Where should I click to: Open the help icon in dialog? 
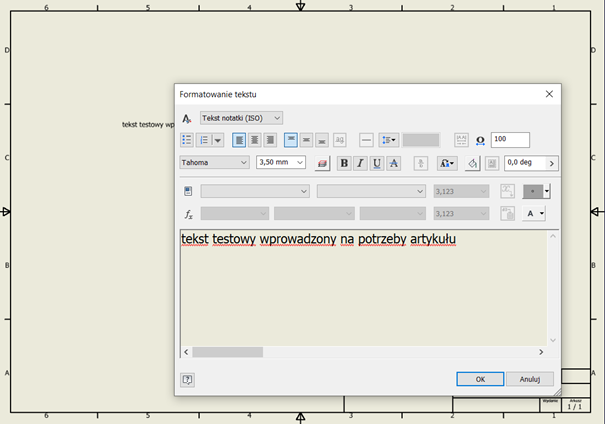[x=187, y=379]
